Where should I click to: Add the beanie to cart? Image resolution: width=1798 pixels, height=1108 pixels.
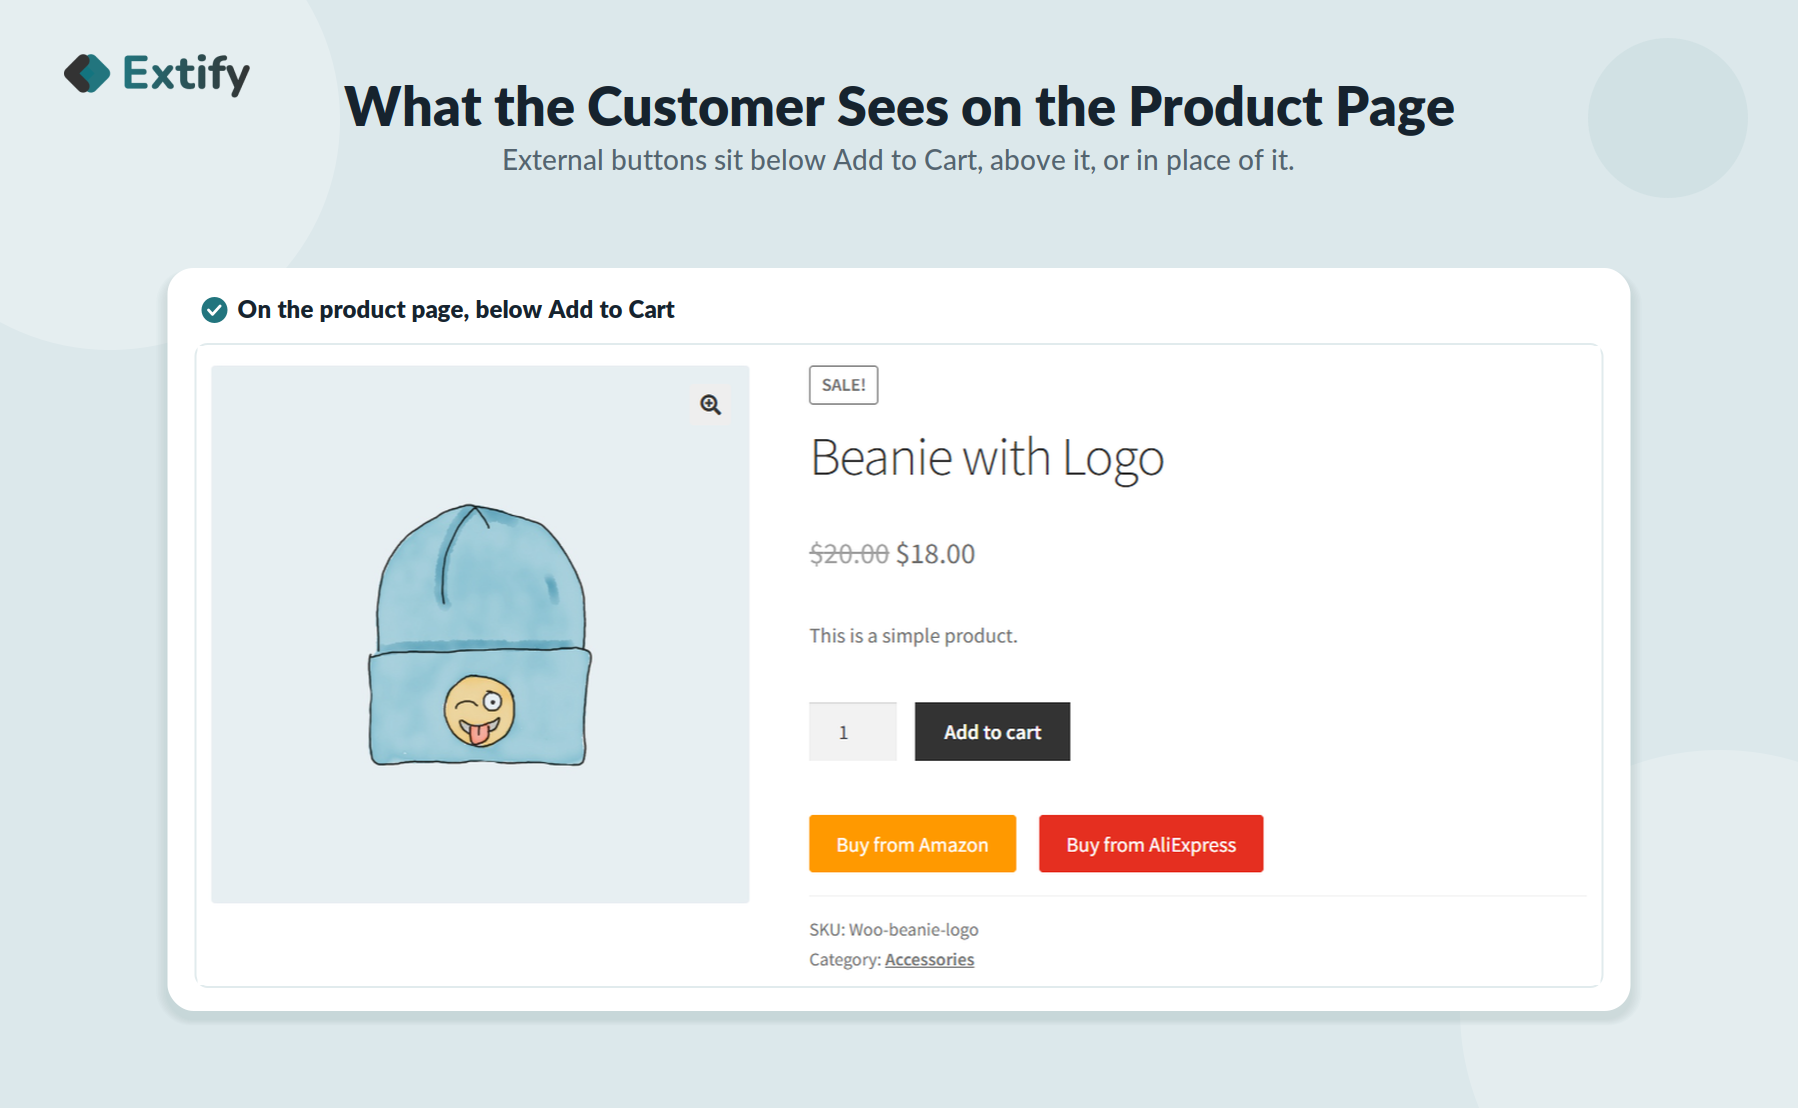992,732
